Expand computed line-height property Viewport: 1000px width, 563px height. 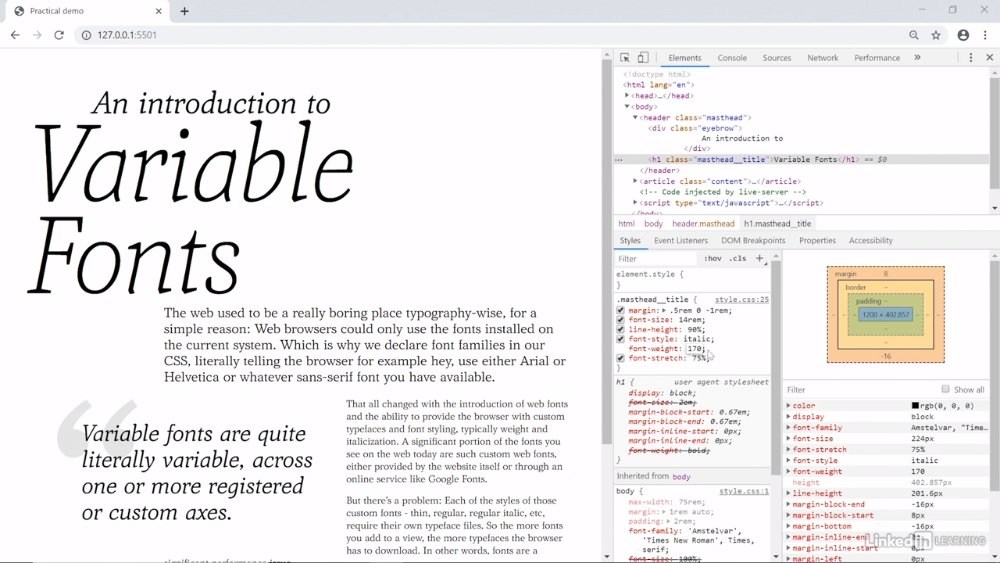[789, 494]
